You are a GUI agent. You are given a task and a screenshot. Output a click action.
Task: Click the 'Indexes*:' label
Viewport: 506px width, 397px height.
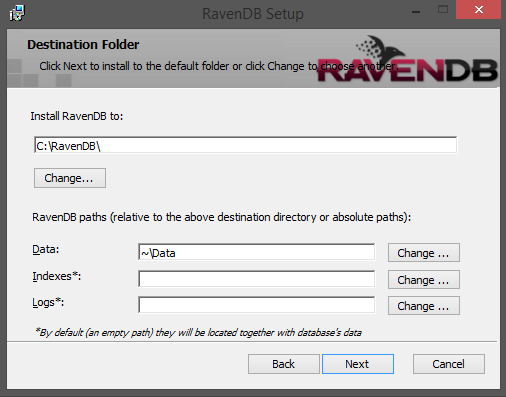tap(57, 276)
